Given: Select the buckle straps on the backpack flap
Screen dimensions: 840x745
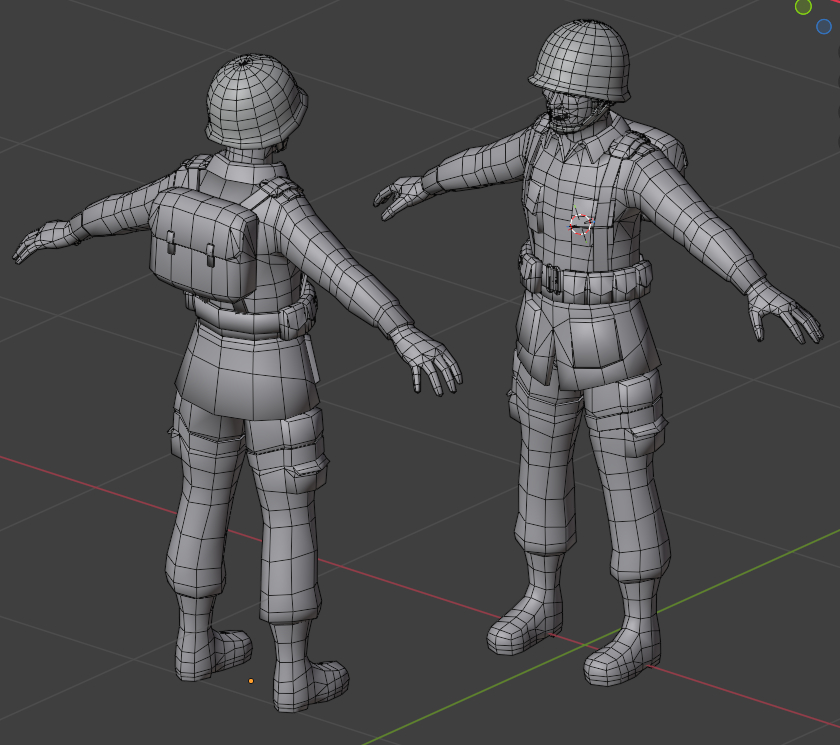Looking at the screenshot, I should click(191, 245).
